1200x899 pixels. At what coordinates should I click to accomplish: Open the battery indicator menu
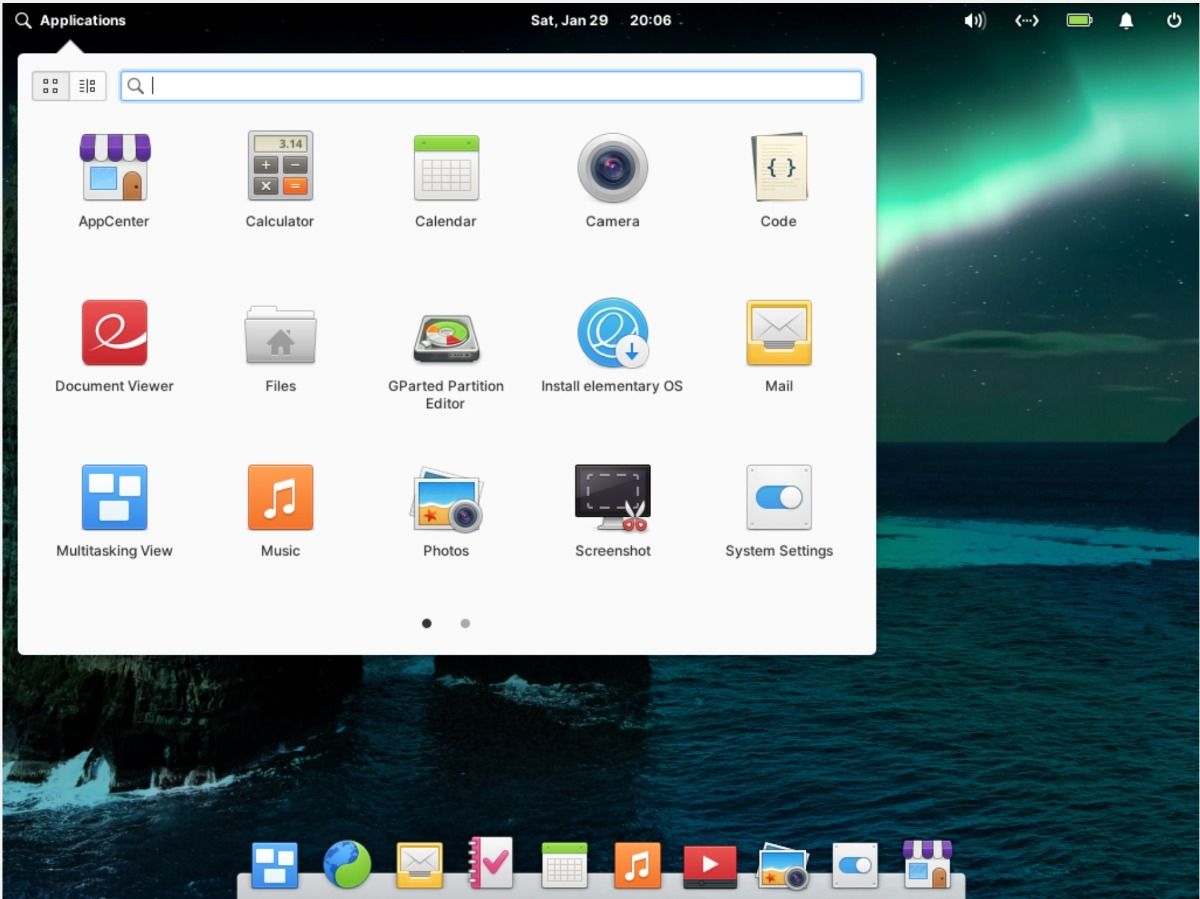click(x=1079, y=19)
